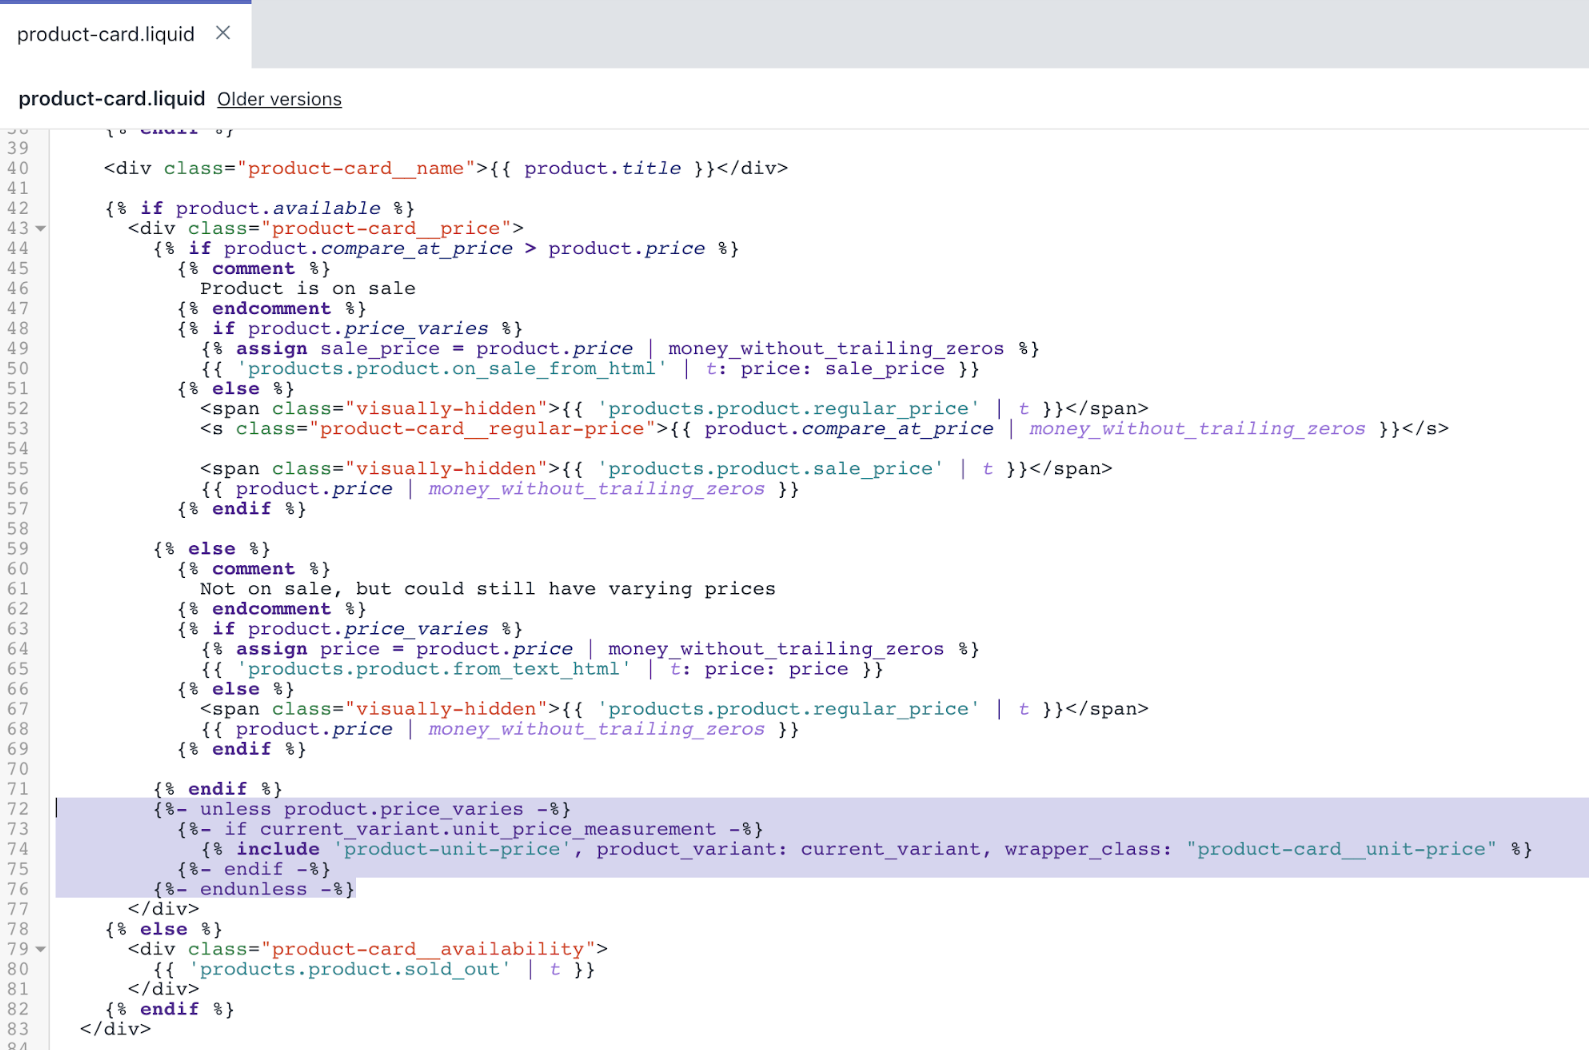Click the 'product-unit-price' snippet name
This screenshot has width=1589, height=1050.
coord(451,849)
